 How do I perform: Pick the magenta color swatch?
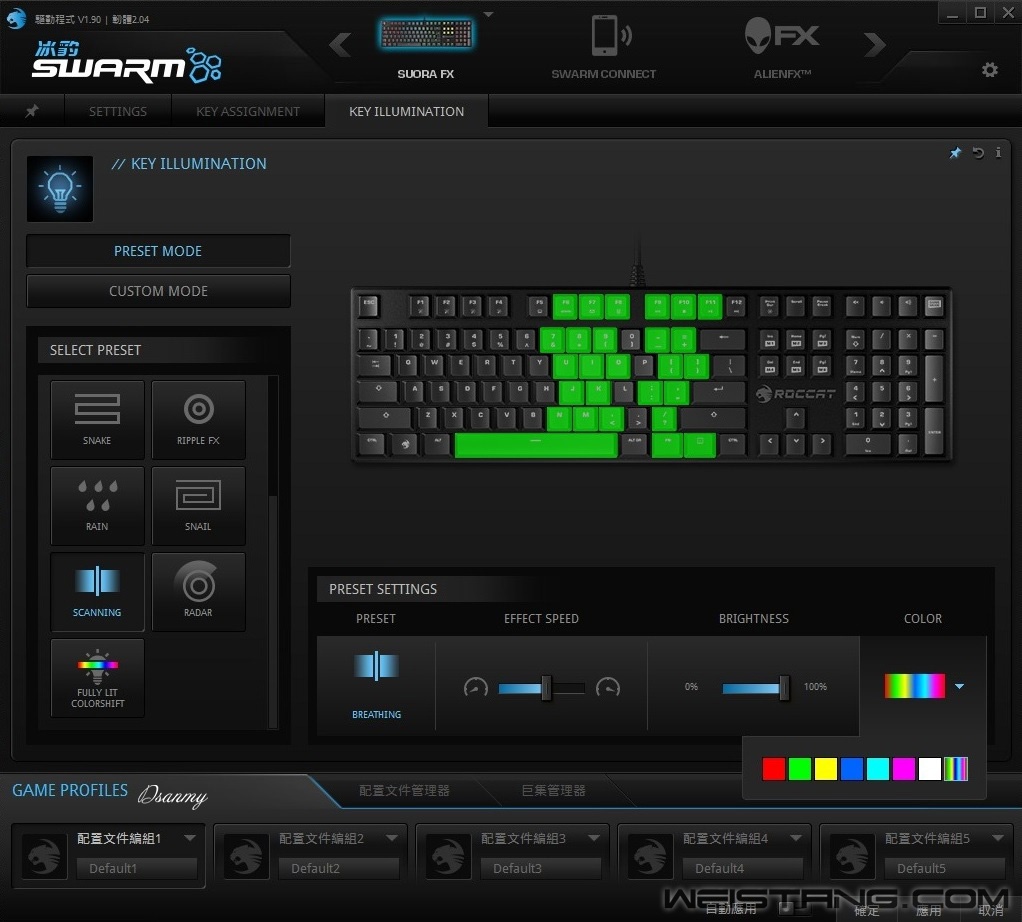tap(904, 769)
